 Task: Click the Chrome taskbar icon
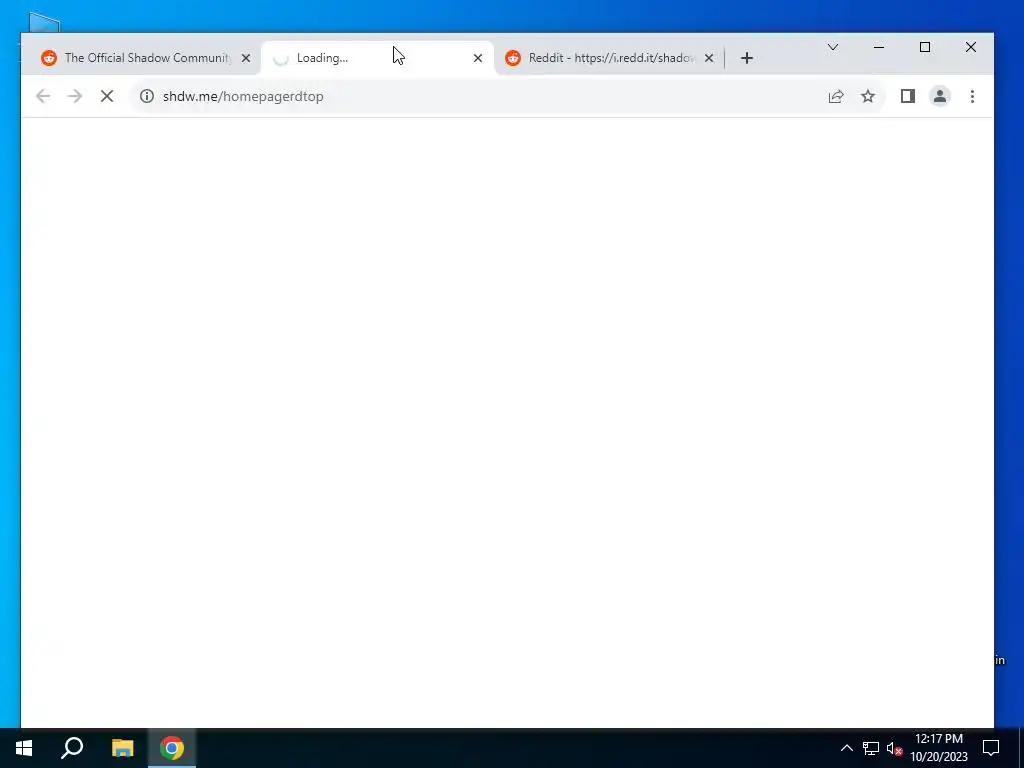172,748
